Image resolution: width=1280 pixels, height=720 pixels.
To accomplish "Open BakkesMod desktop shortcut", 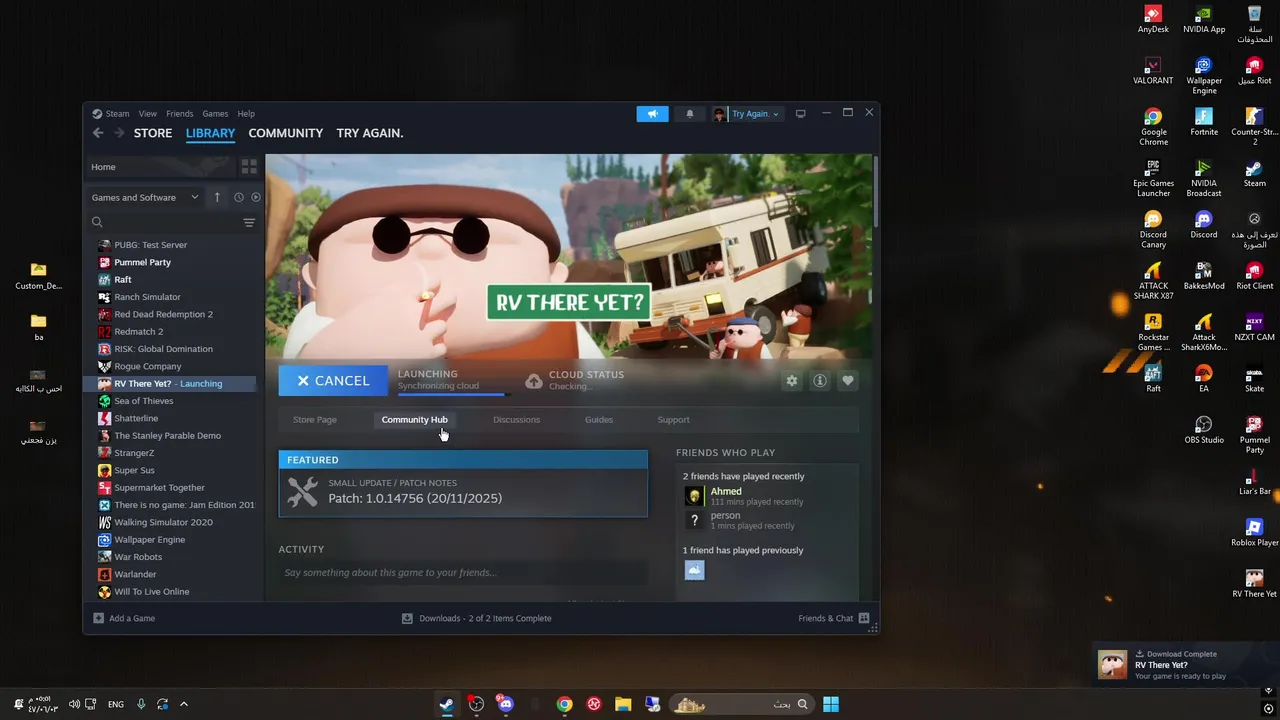I will (1204, 275).
